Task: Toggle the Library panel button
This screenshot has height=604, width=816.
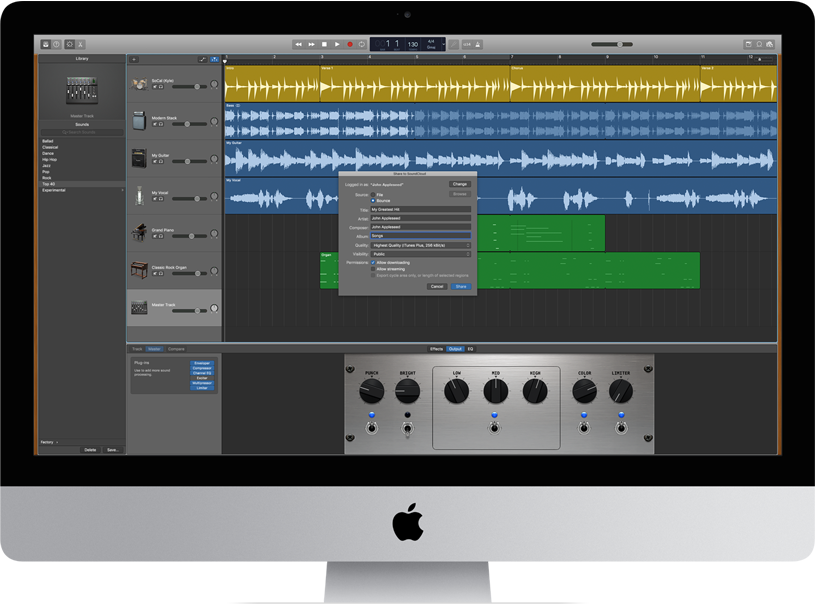Action: [x=46, y=45]
